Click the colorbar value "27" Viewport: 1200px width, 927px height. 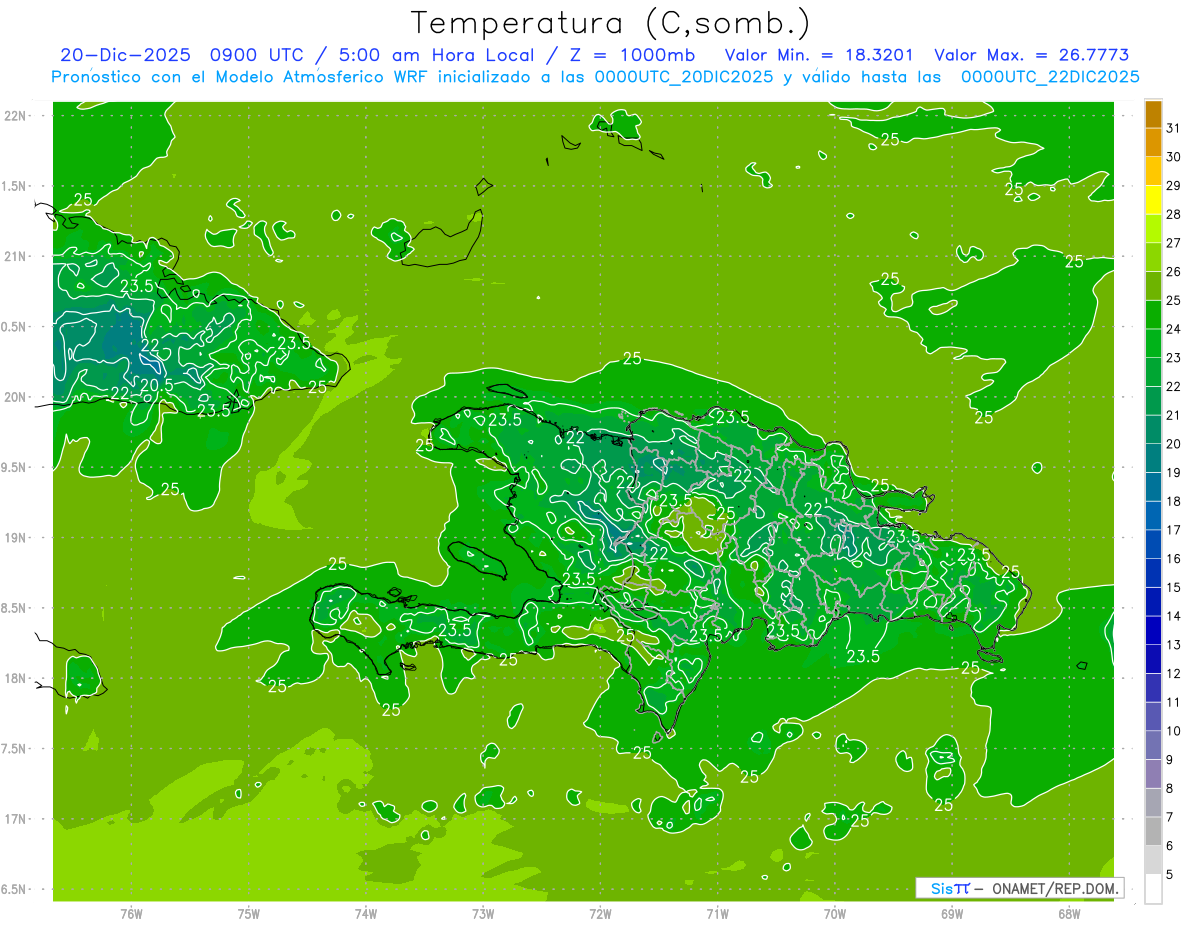[1173, 243]
